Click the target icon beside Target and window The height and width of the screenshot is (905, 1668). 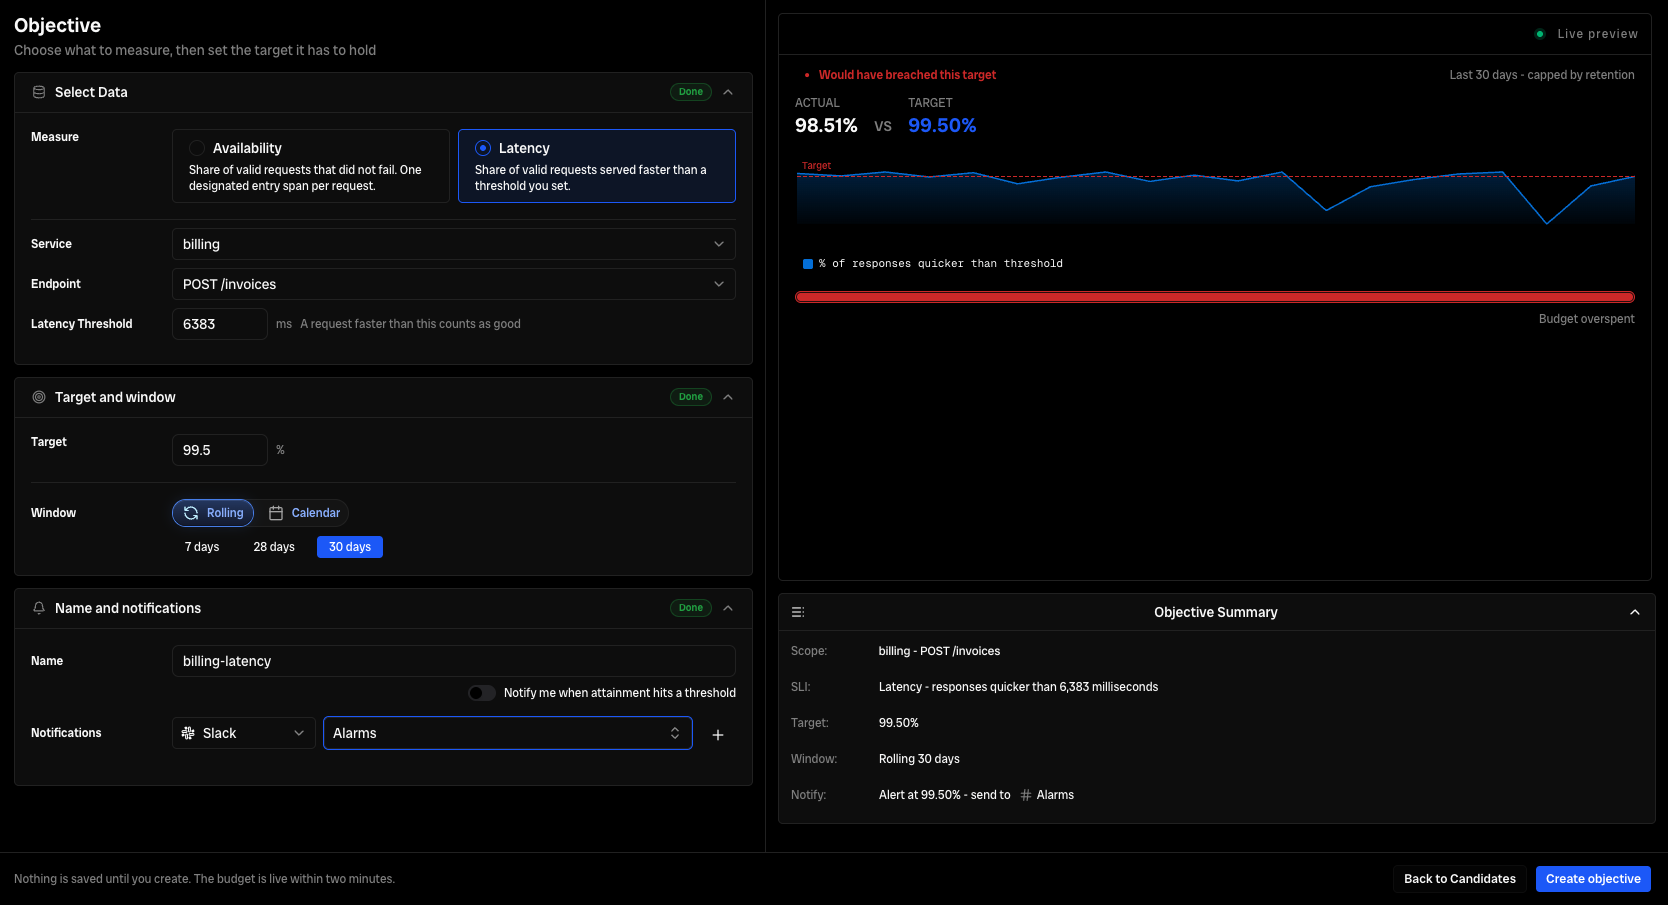[x=39, y=397]
